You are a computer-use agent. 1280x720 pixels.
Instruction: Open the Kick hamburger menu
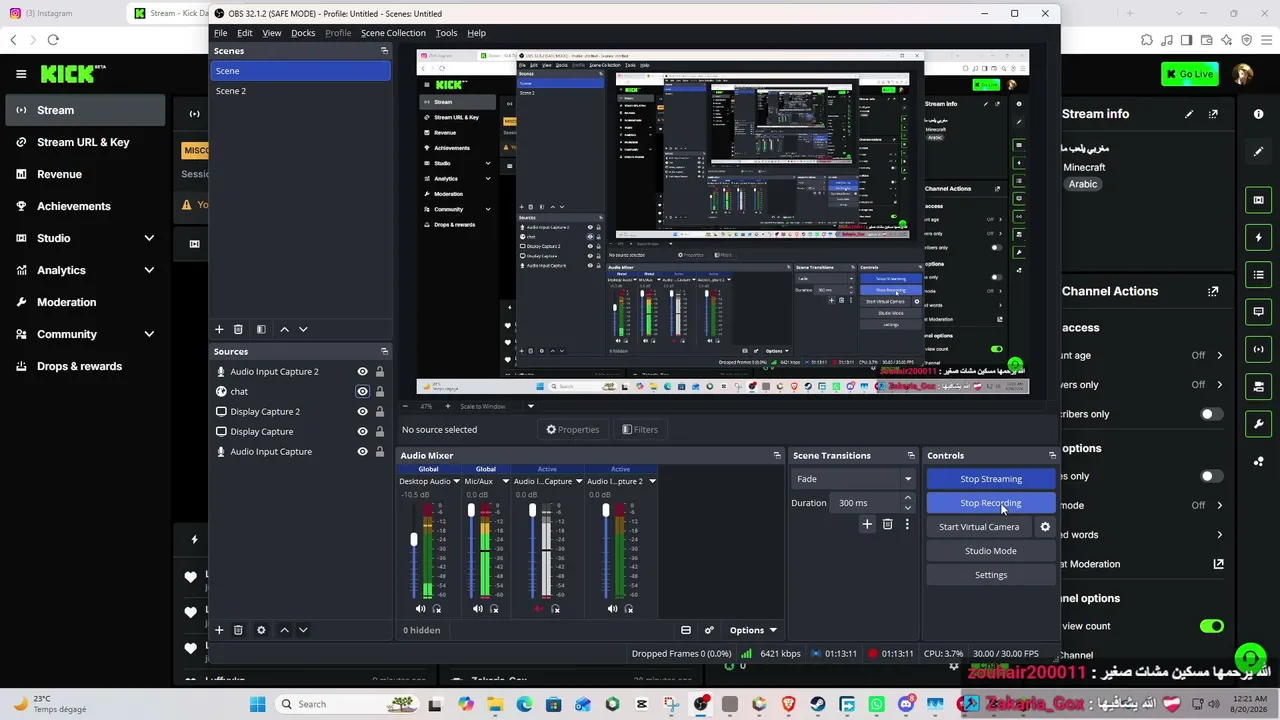point(21,74)
